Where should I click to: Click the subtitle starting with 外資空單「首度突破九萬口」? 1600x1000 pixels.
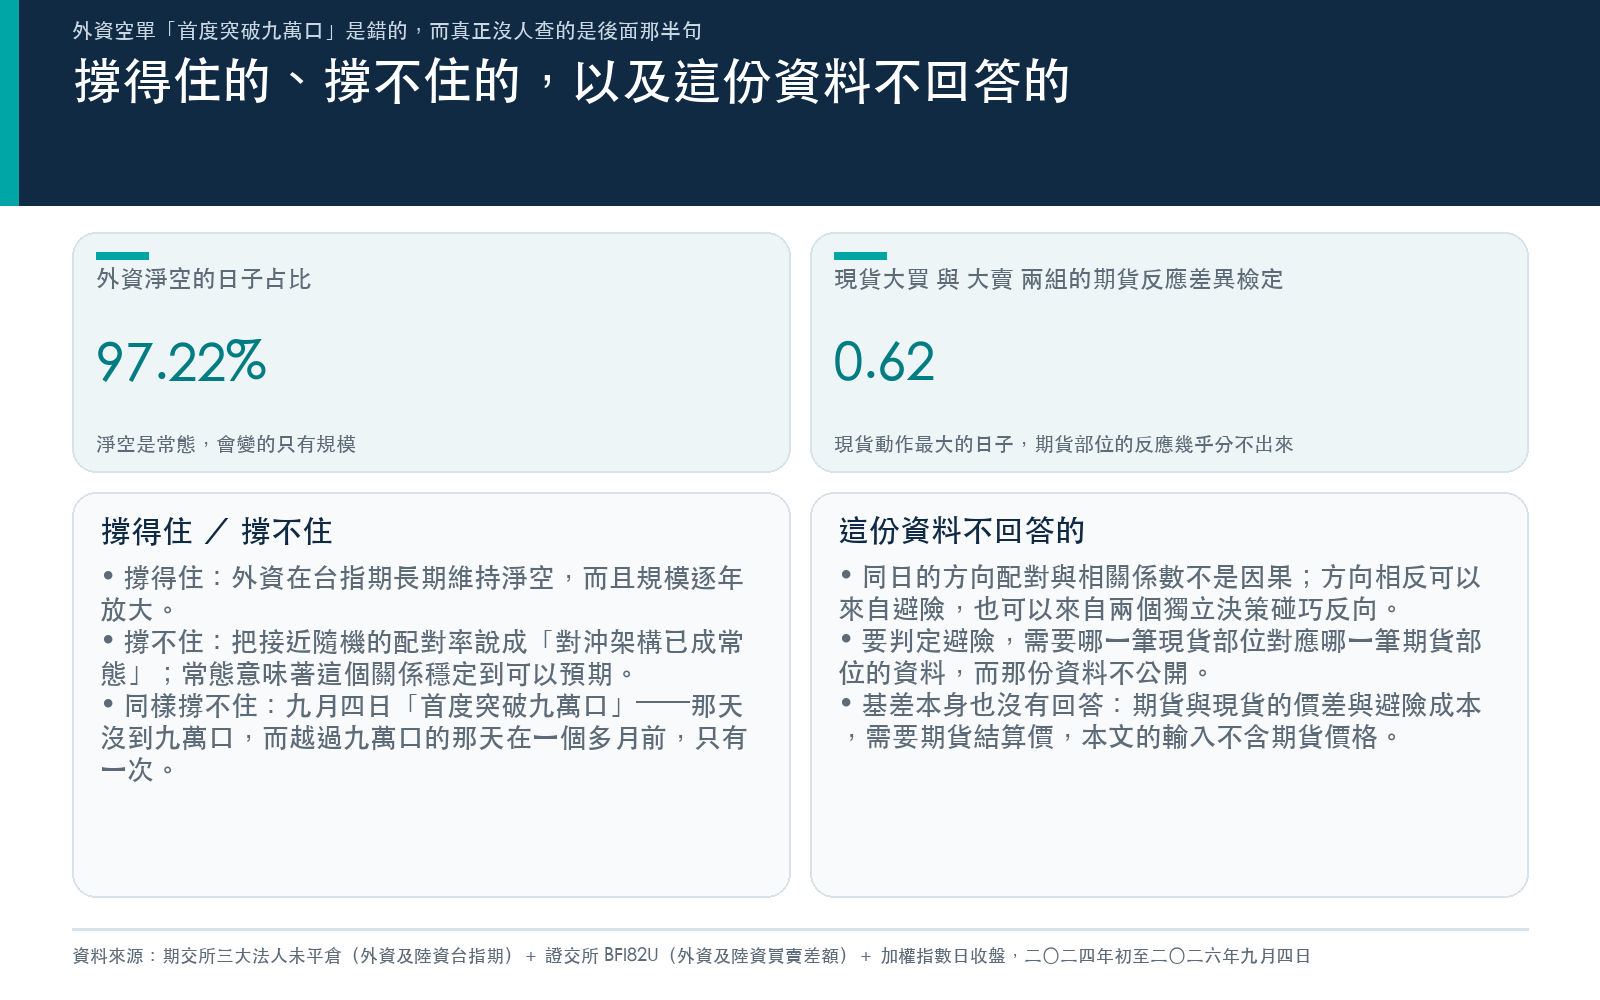pos(387,31)
